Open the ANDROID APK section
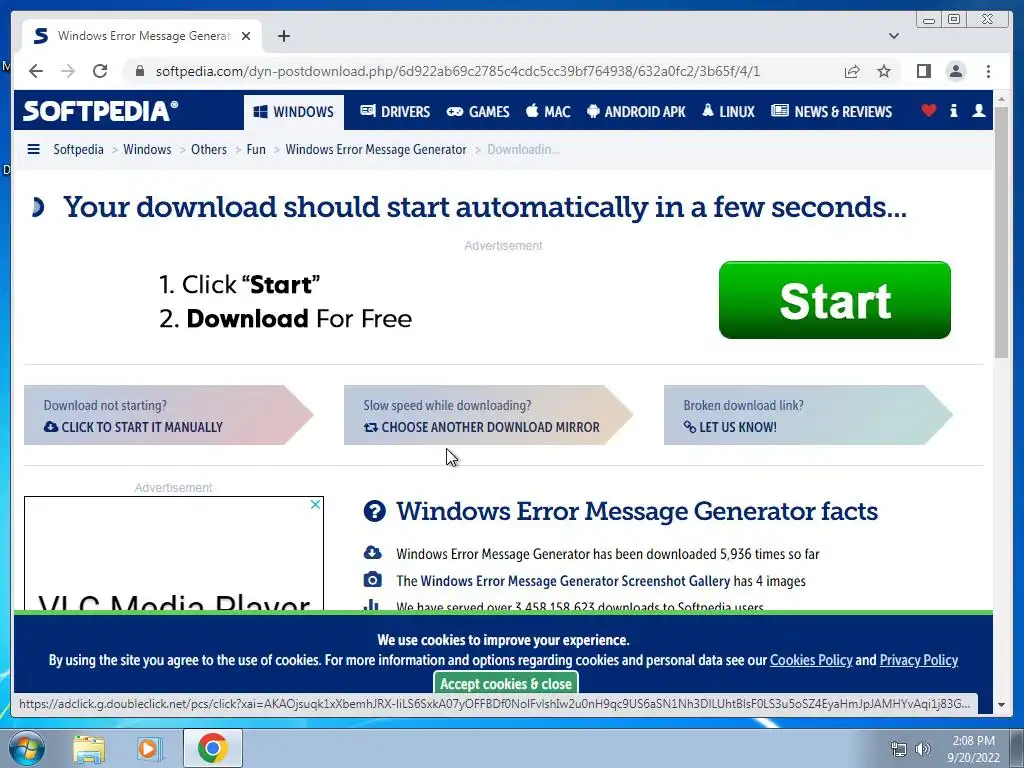 coord(636,112)
